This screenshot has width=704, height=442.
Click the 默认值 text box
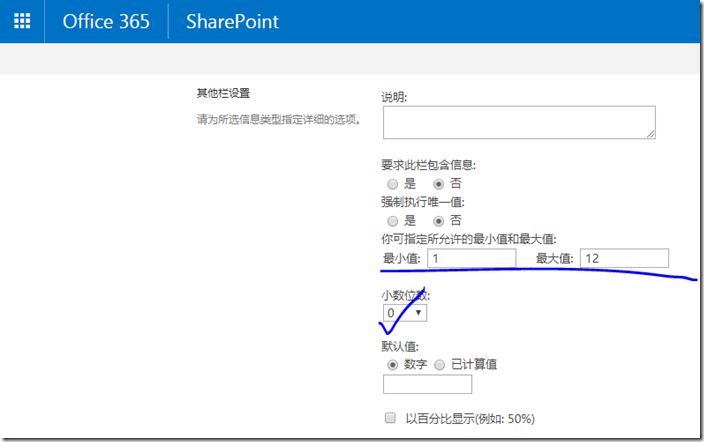click(x=427, y=385)
